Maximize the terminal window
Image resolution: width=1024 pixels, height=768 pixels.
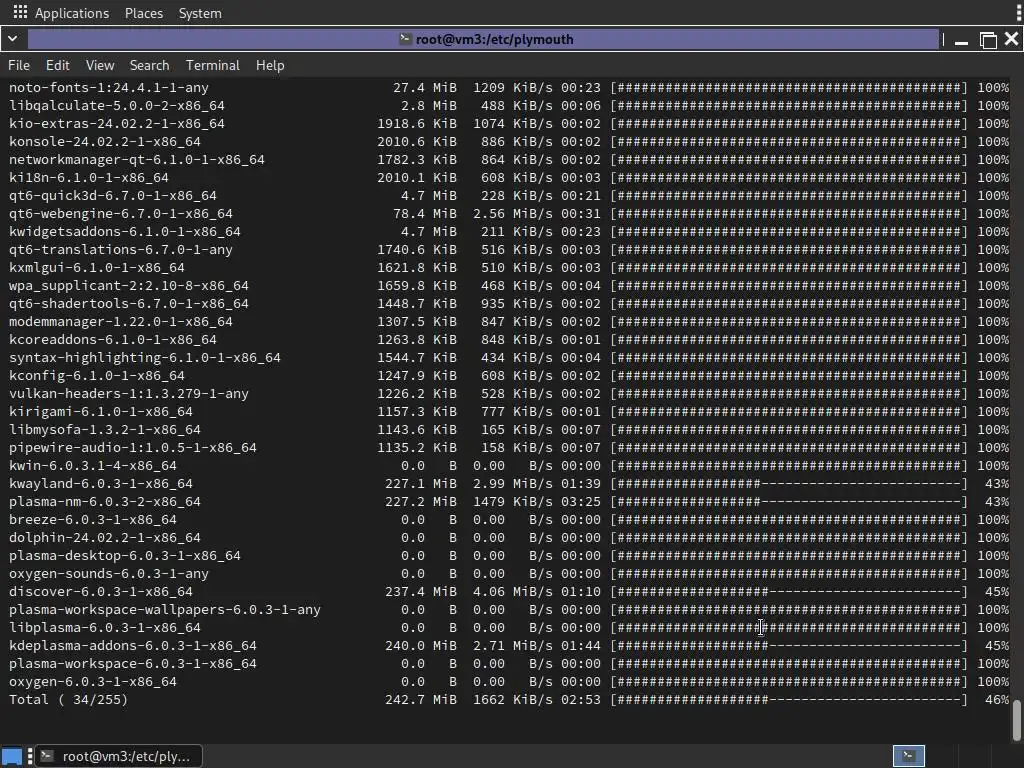[988, 40]
